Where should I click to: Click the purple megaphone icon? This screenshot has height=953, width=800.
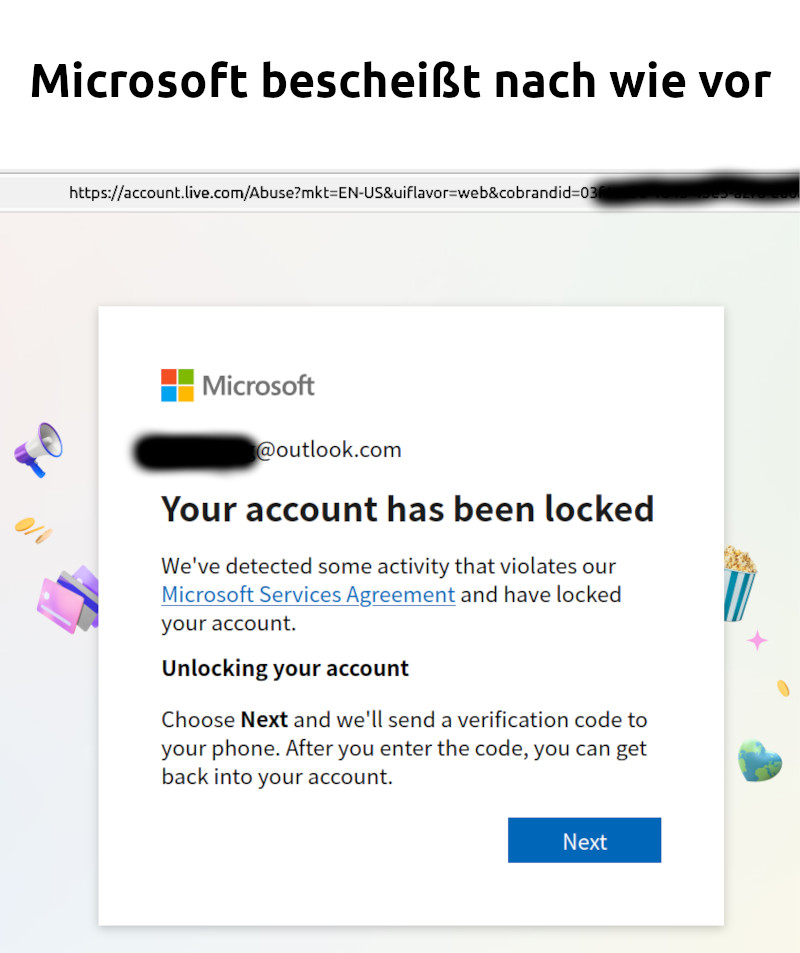[39, 450]
